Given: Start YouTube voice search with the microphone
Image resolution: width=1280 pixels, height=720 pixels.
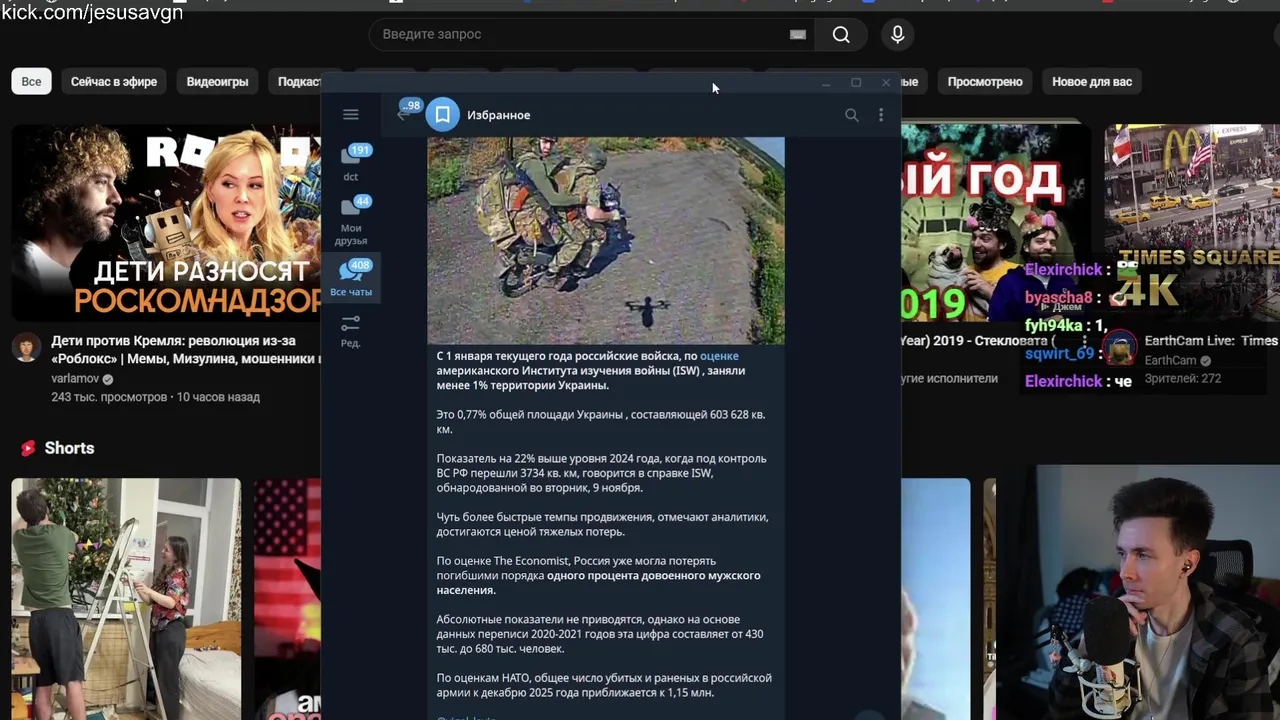Looking at the screenshot, I should (x=897, y=34).
